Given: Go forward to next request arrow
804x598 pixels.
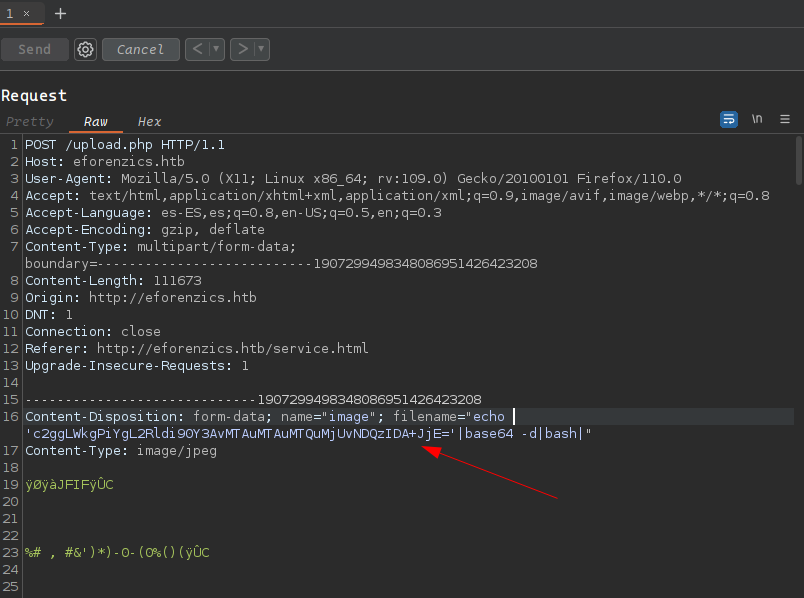Looking at the screenshot, I should tap(243, 49).
